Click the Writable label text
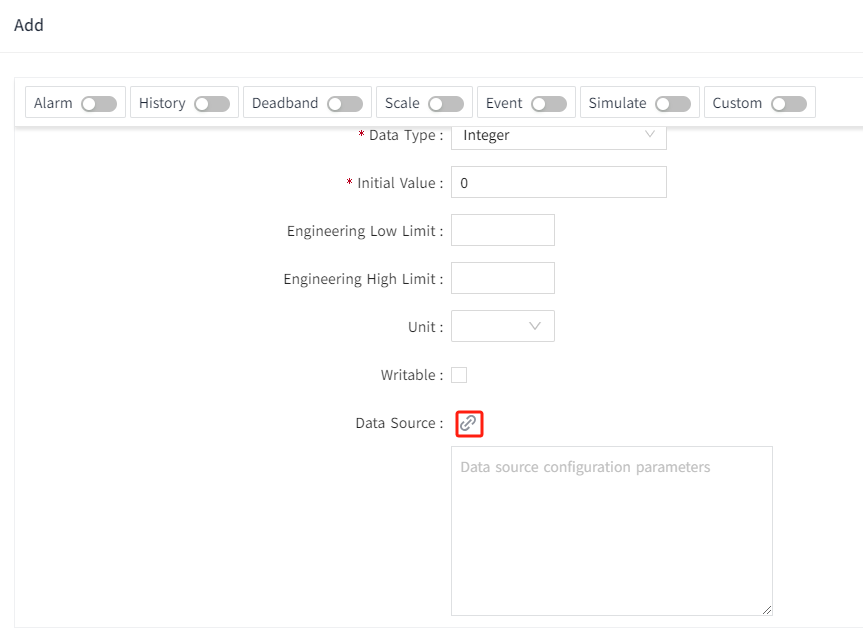The height and width of the screenshot is (630, 863). (410, 376)
